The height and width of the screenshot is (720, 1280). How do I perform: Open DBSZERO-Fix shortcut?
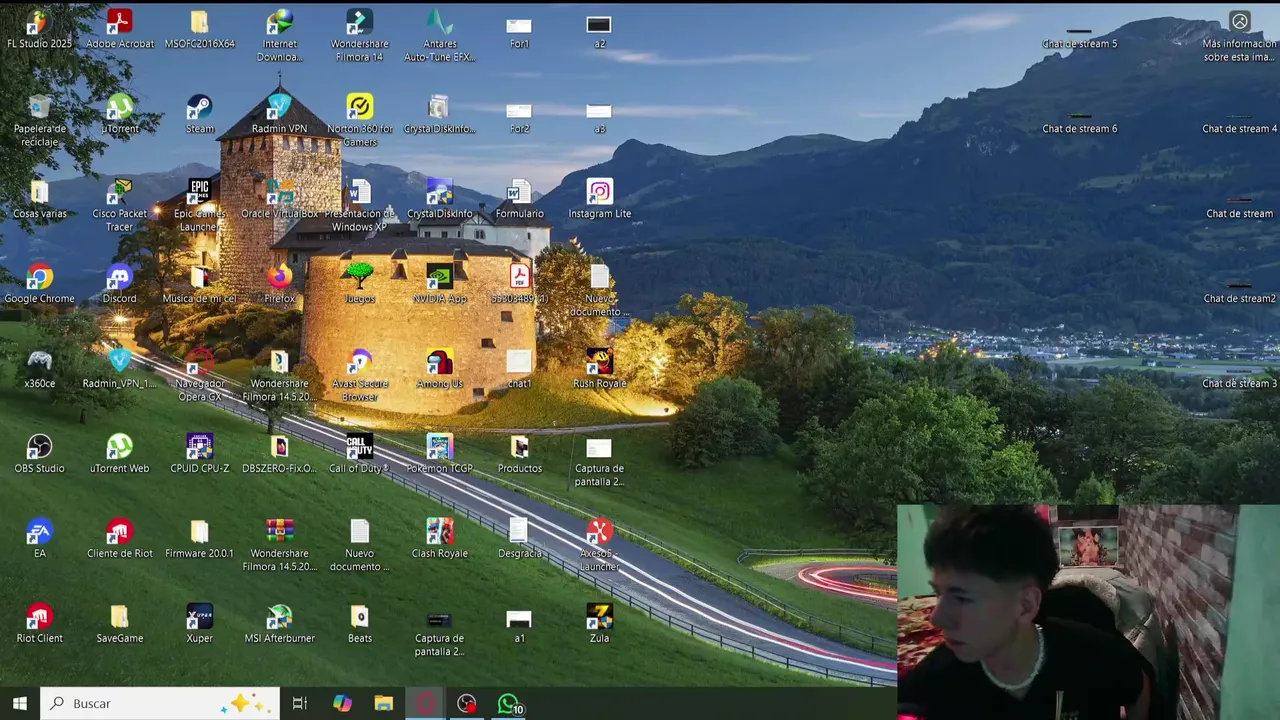[279, 447]
